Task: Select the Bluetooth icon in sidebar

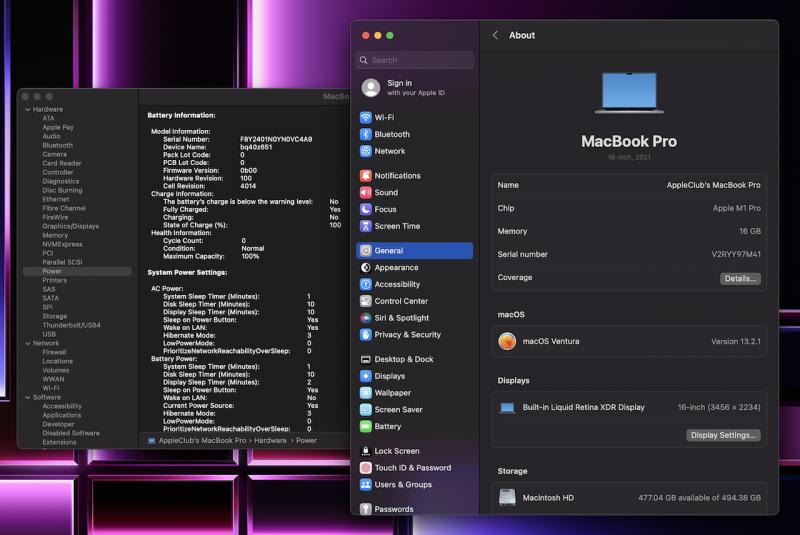Action: click(x=366, y=134)
